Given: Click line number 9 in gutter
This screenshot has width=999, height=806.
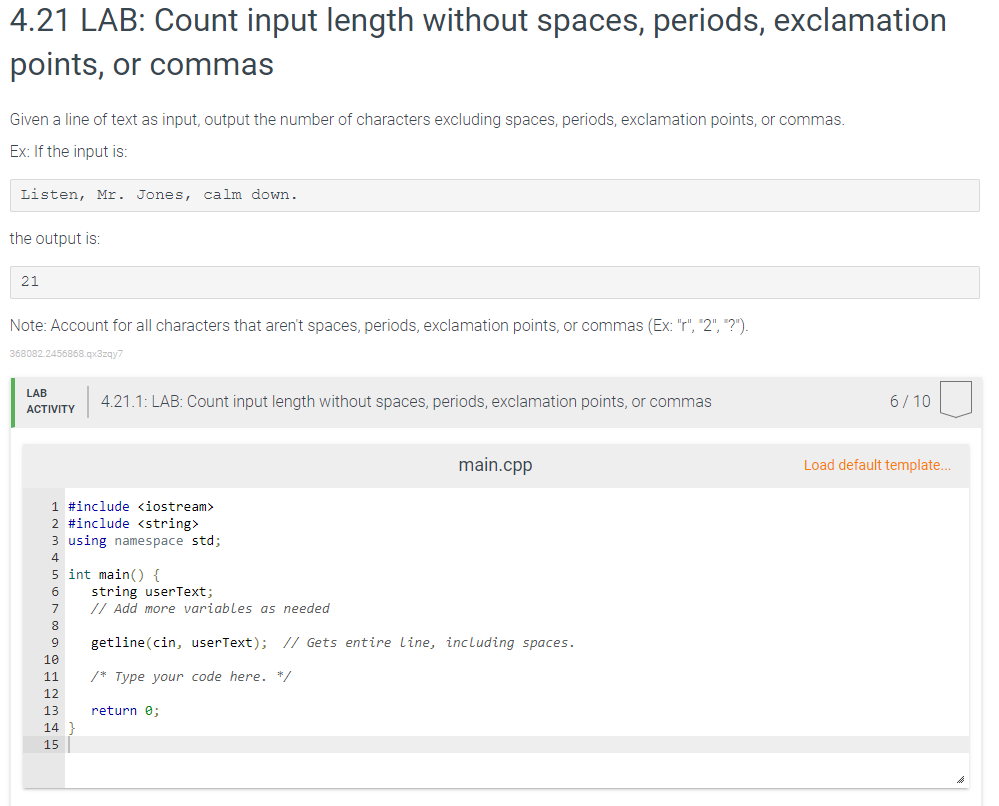Looking at the screenshot, I should click(55, 643).
